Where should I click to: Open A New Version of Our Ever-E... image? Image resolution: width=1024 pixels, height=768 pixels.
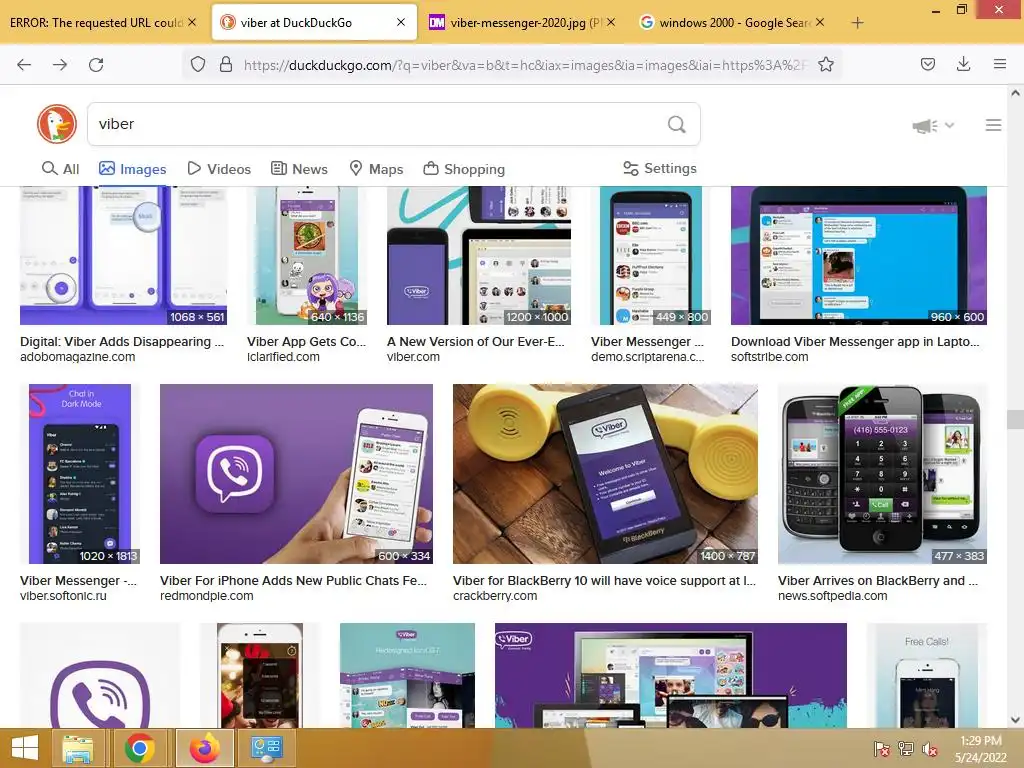pyautogui.click(x=479, y=255)
